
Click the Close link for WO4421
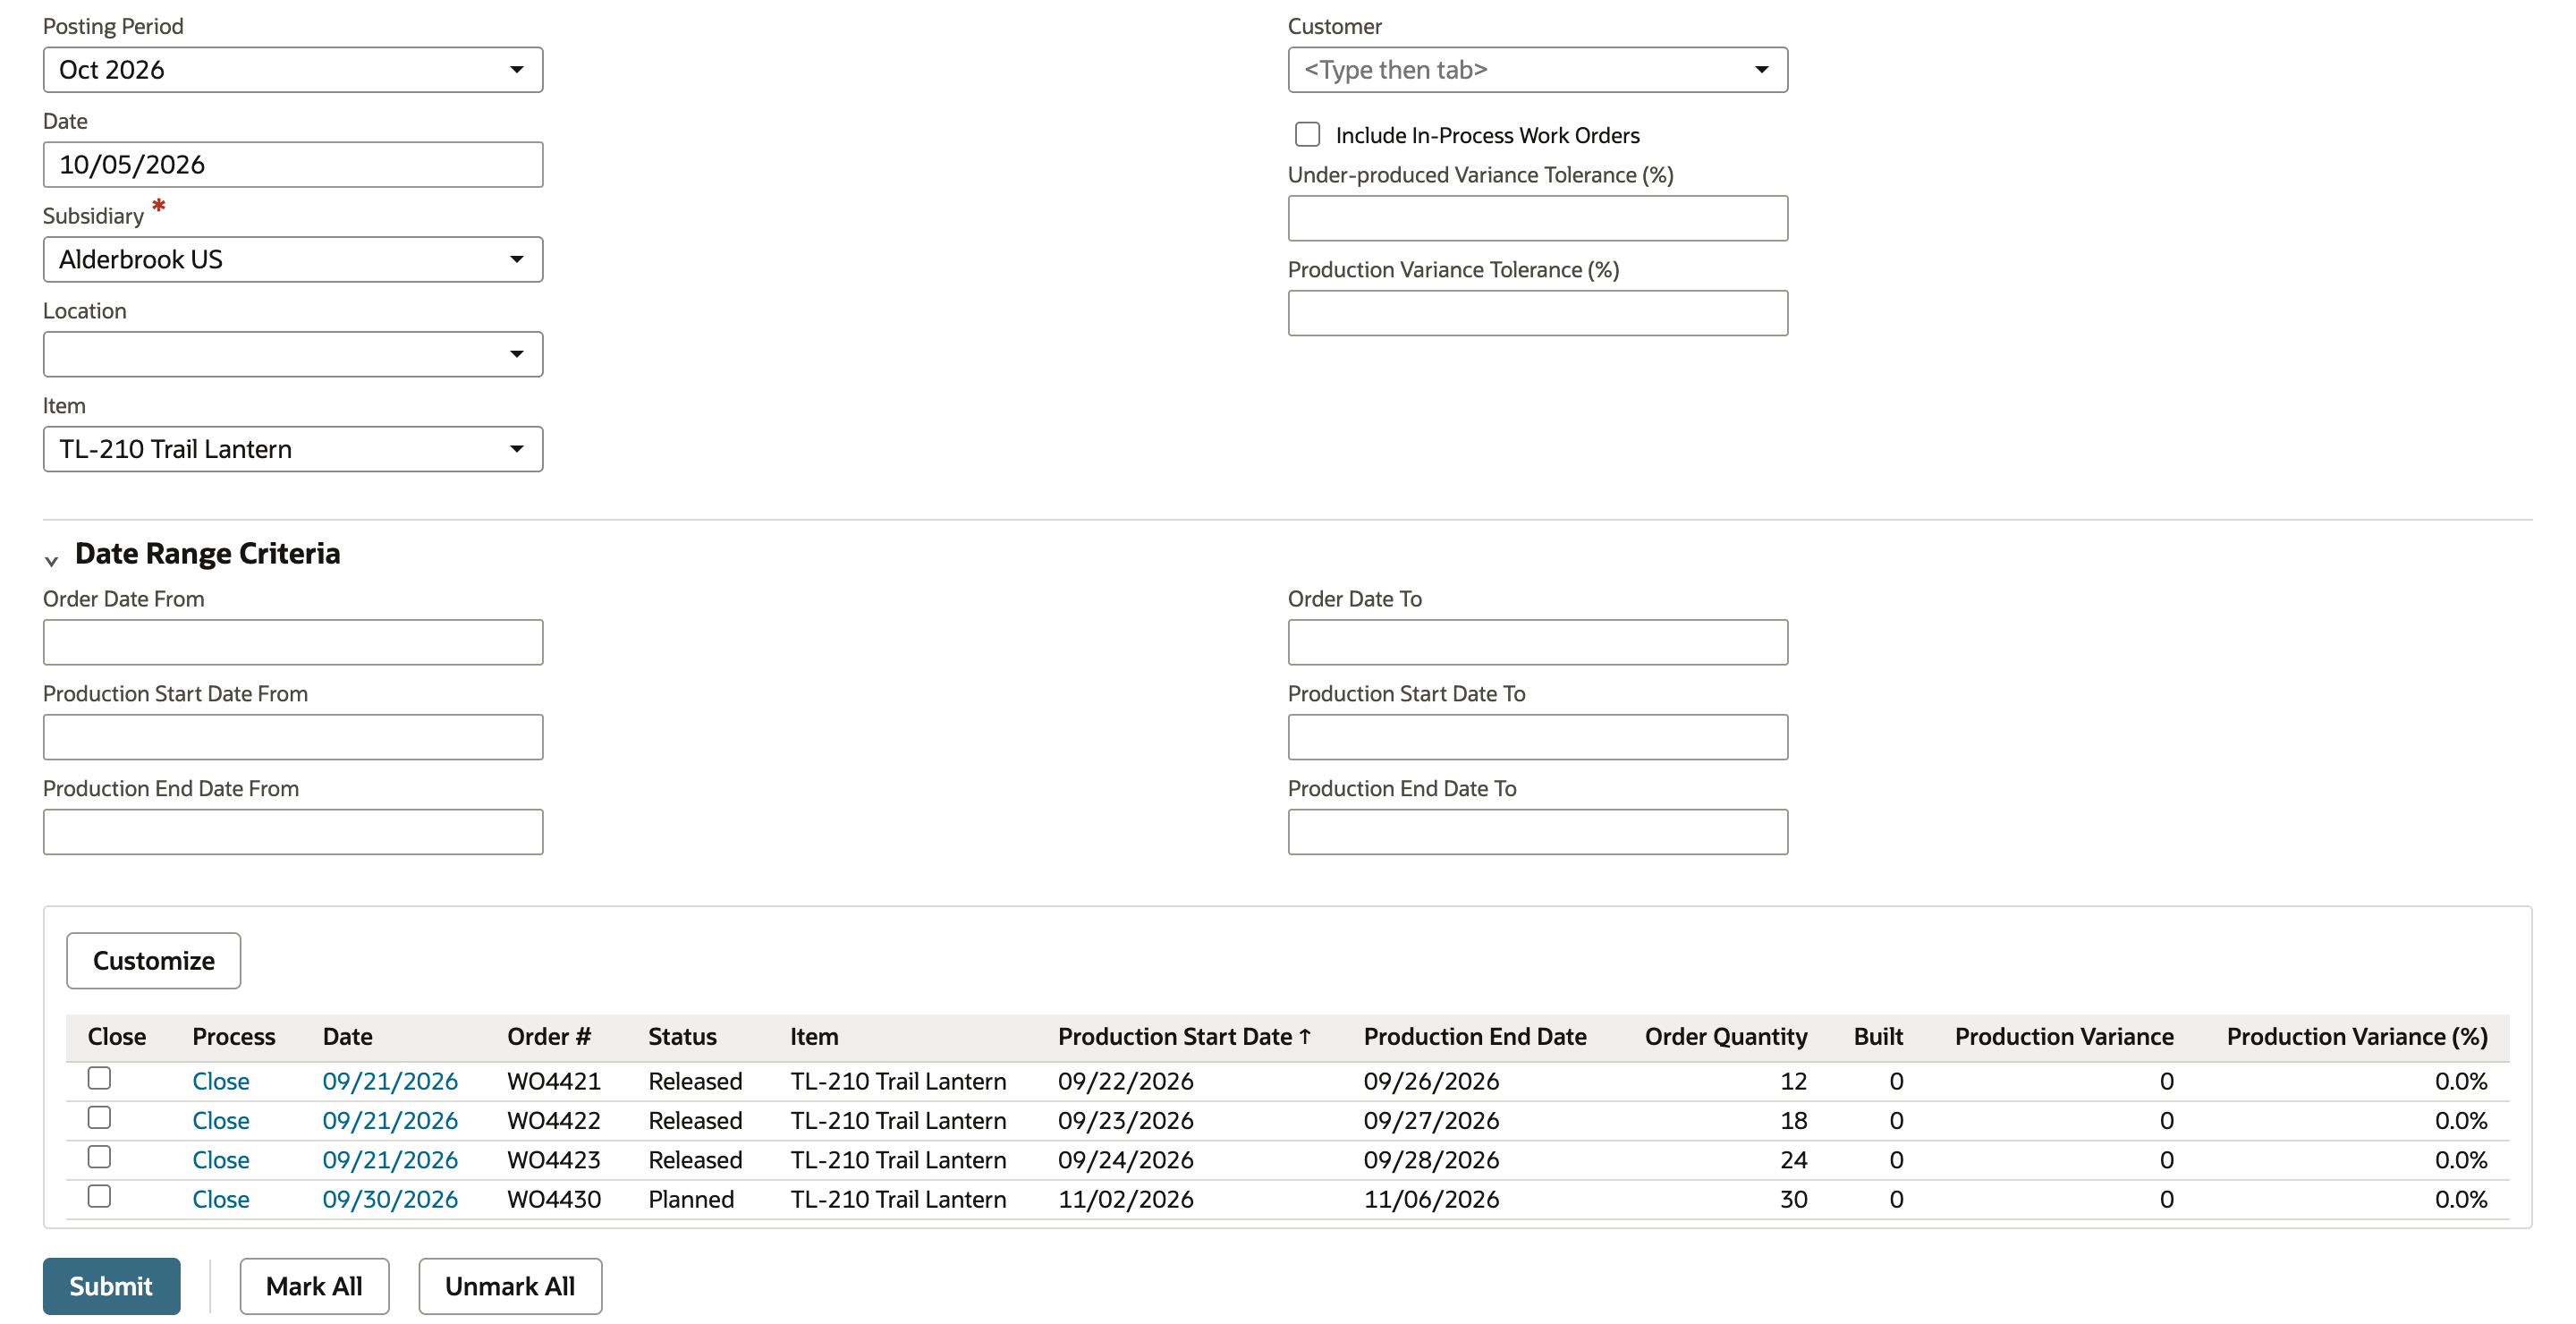coord(220,1082)
